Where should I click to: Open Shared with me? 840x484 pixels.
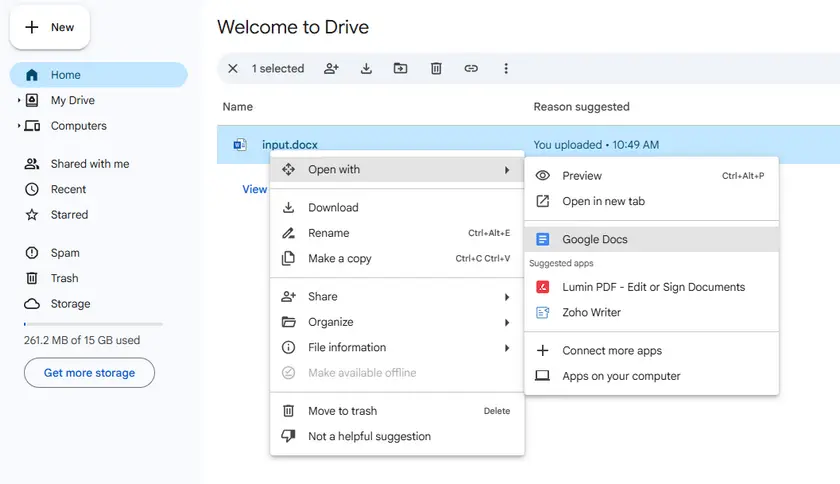coord(89,164)
